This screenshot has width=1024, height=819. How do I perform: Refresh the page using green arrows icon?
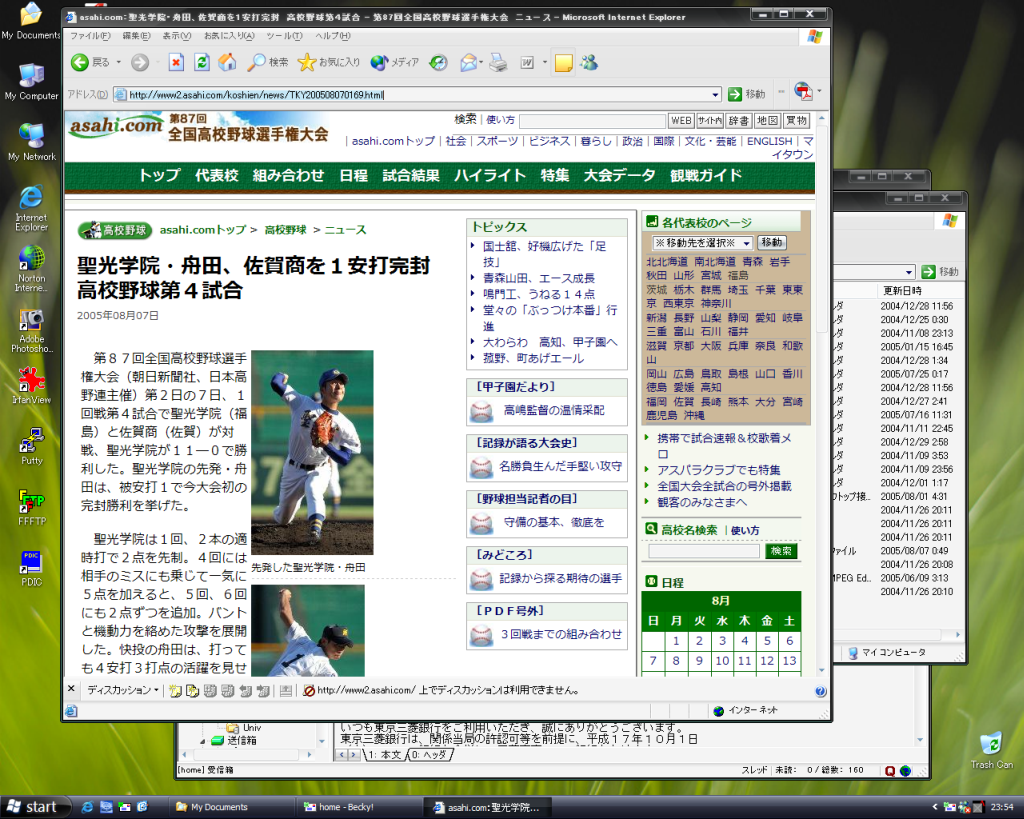pyautogui.click(x=202, y=63)
